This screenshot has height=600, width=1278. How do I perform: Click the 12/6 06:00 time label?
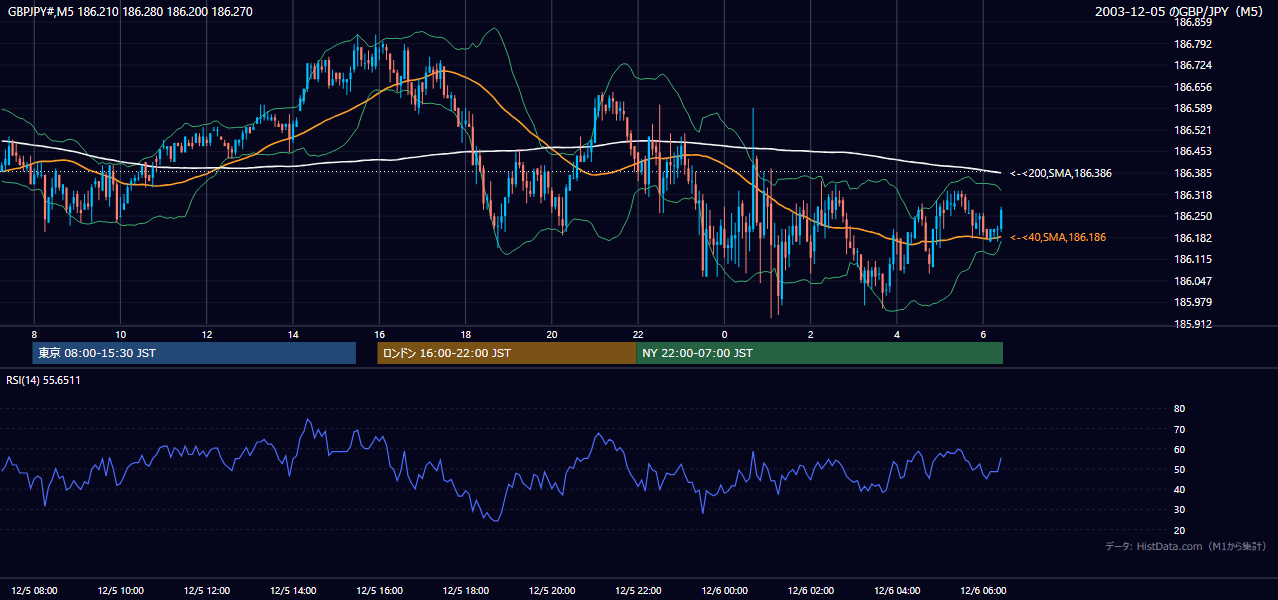(983, 591)
